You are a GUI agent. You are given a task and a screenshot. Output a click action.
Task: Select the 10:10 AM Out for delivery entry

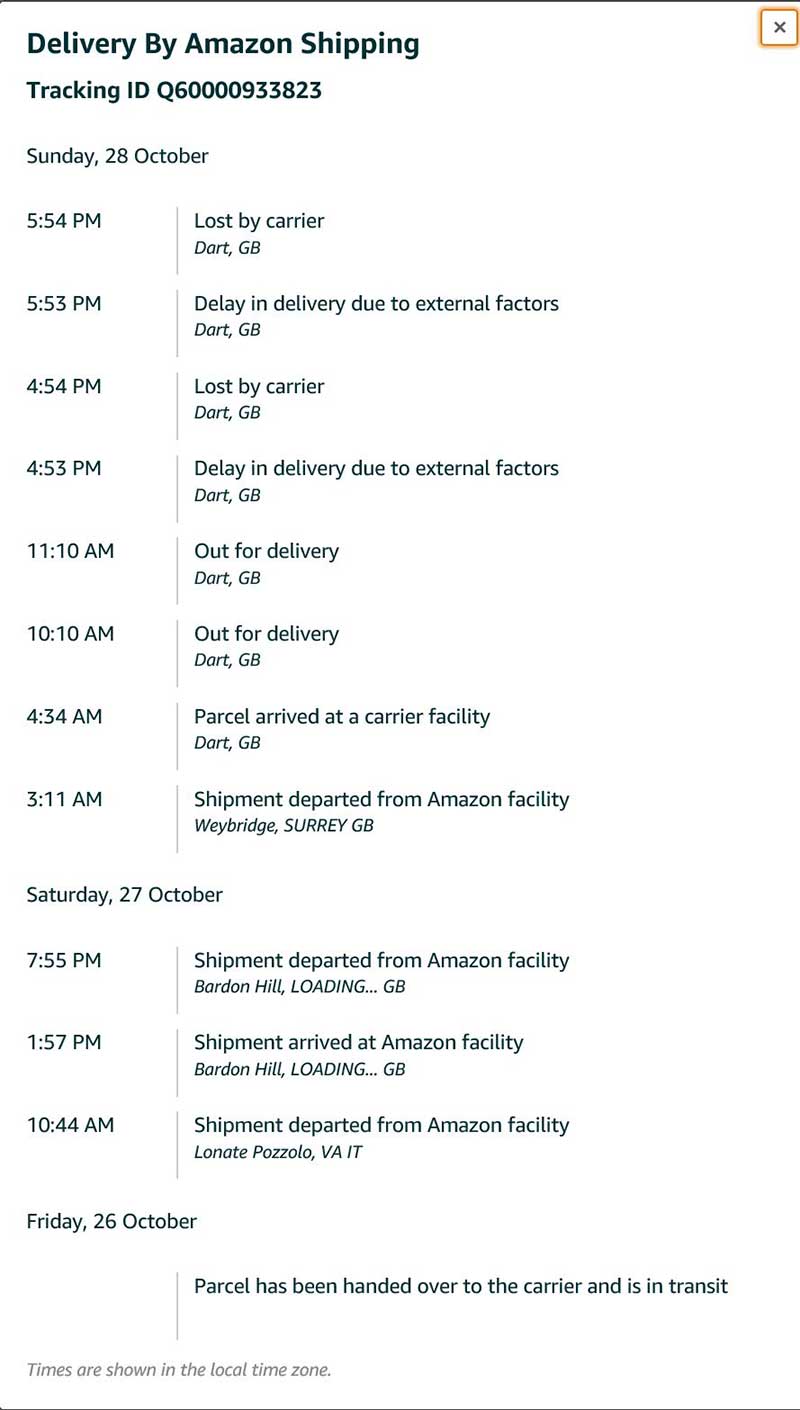266,634
